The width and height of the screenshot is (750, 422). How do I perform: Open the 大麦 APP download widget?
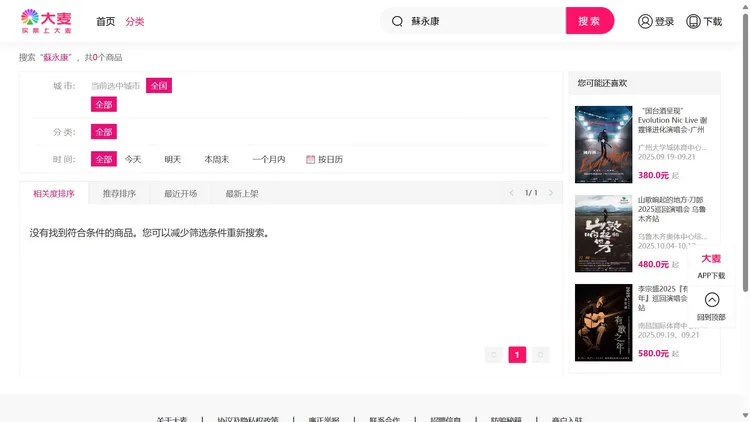pyautogui.click(x=711, y=265)
